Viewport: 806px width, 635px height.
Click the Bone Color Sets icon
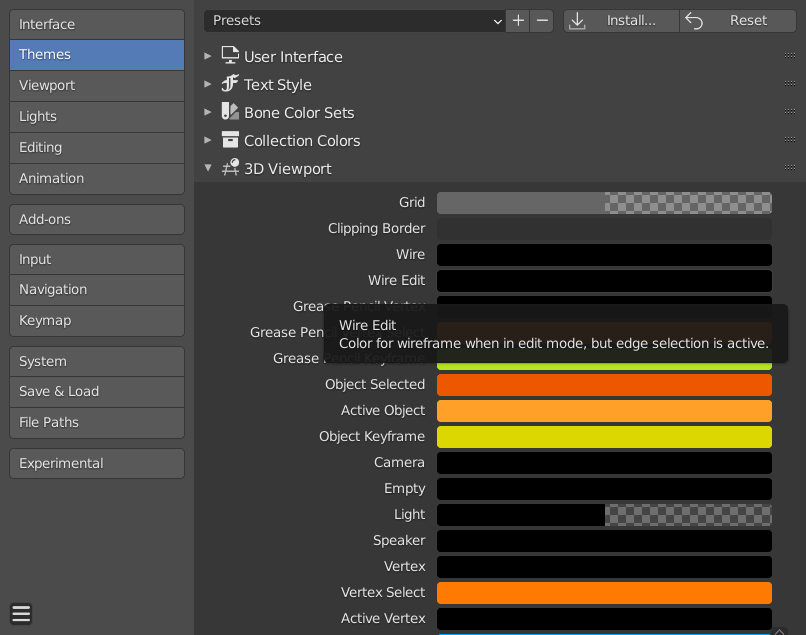coord(230,112)
